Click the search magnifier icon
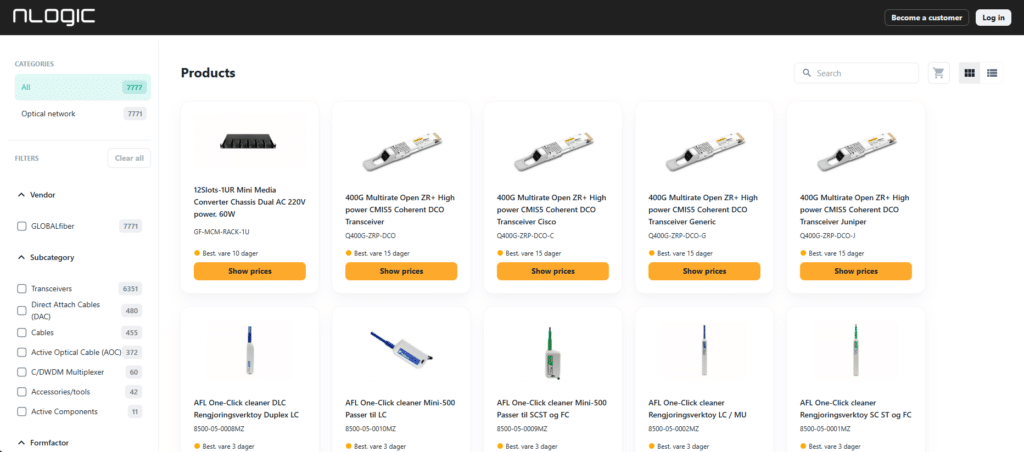Image resolution: width=1024 pixels, height=452 pixels. [x=807, y=73]
